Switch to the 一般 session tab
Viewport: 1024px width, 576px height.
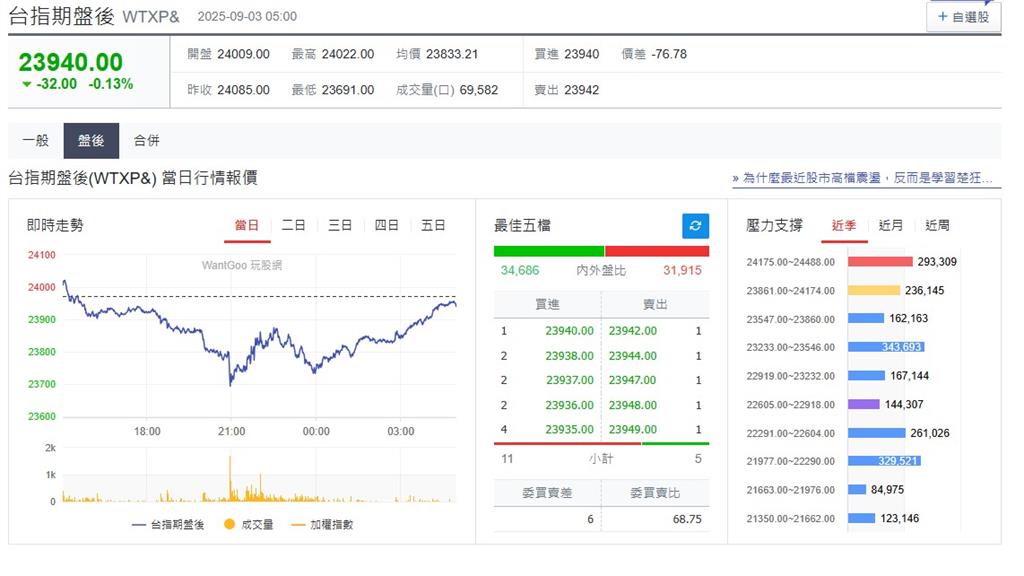tap(36, 140)
